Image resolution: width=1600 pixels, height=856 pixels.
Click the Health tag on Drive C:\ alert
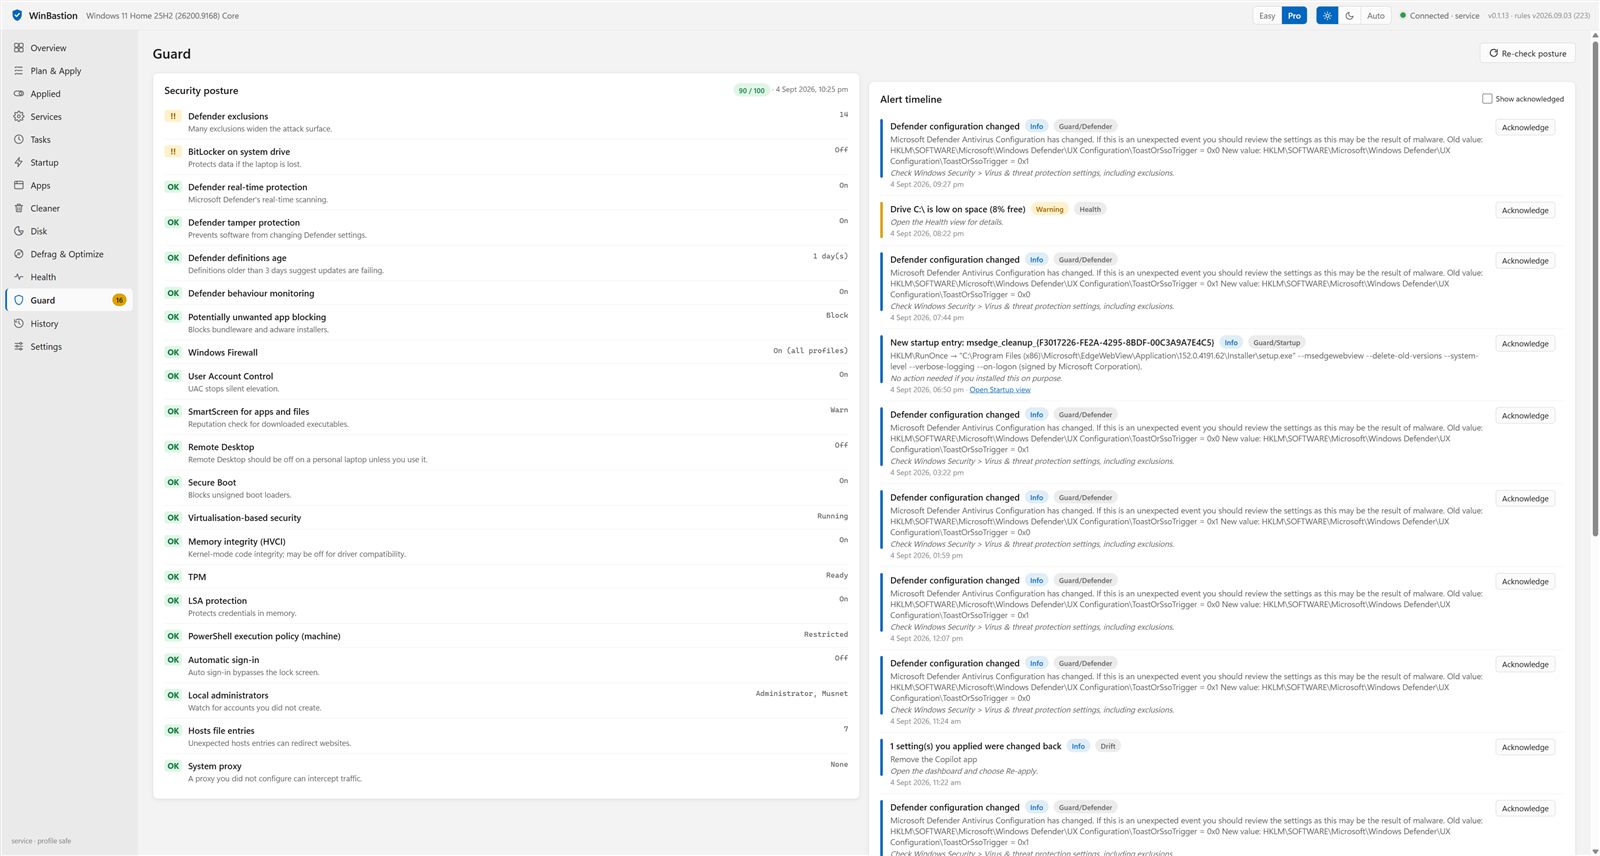pyautogui.click(x=1090, y=210)
